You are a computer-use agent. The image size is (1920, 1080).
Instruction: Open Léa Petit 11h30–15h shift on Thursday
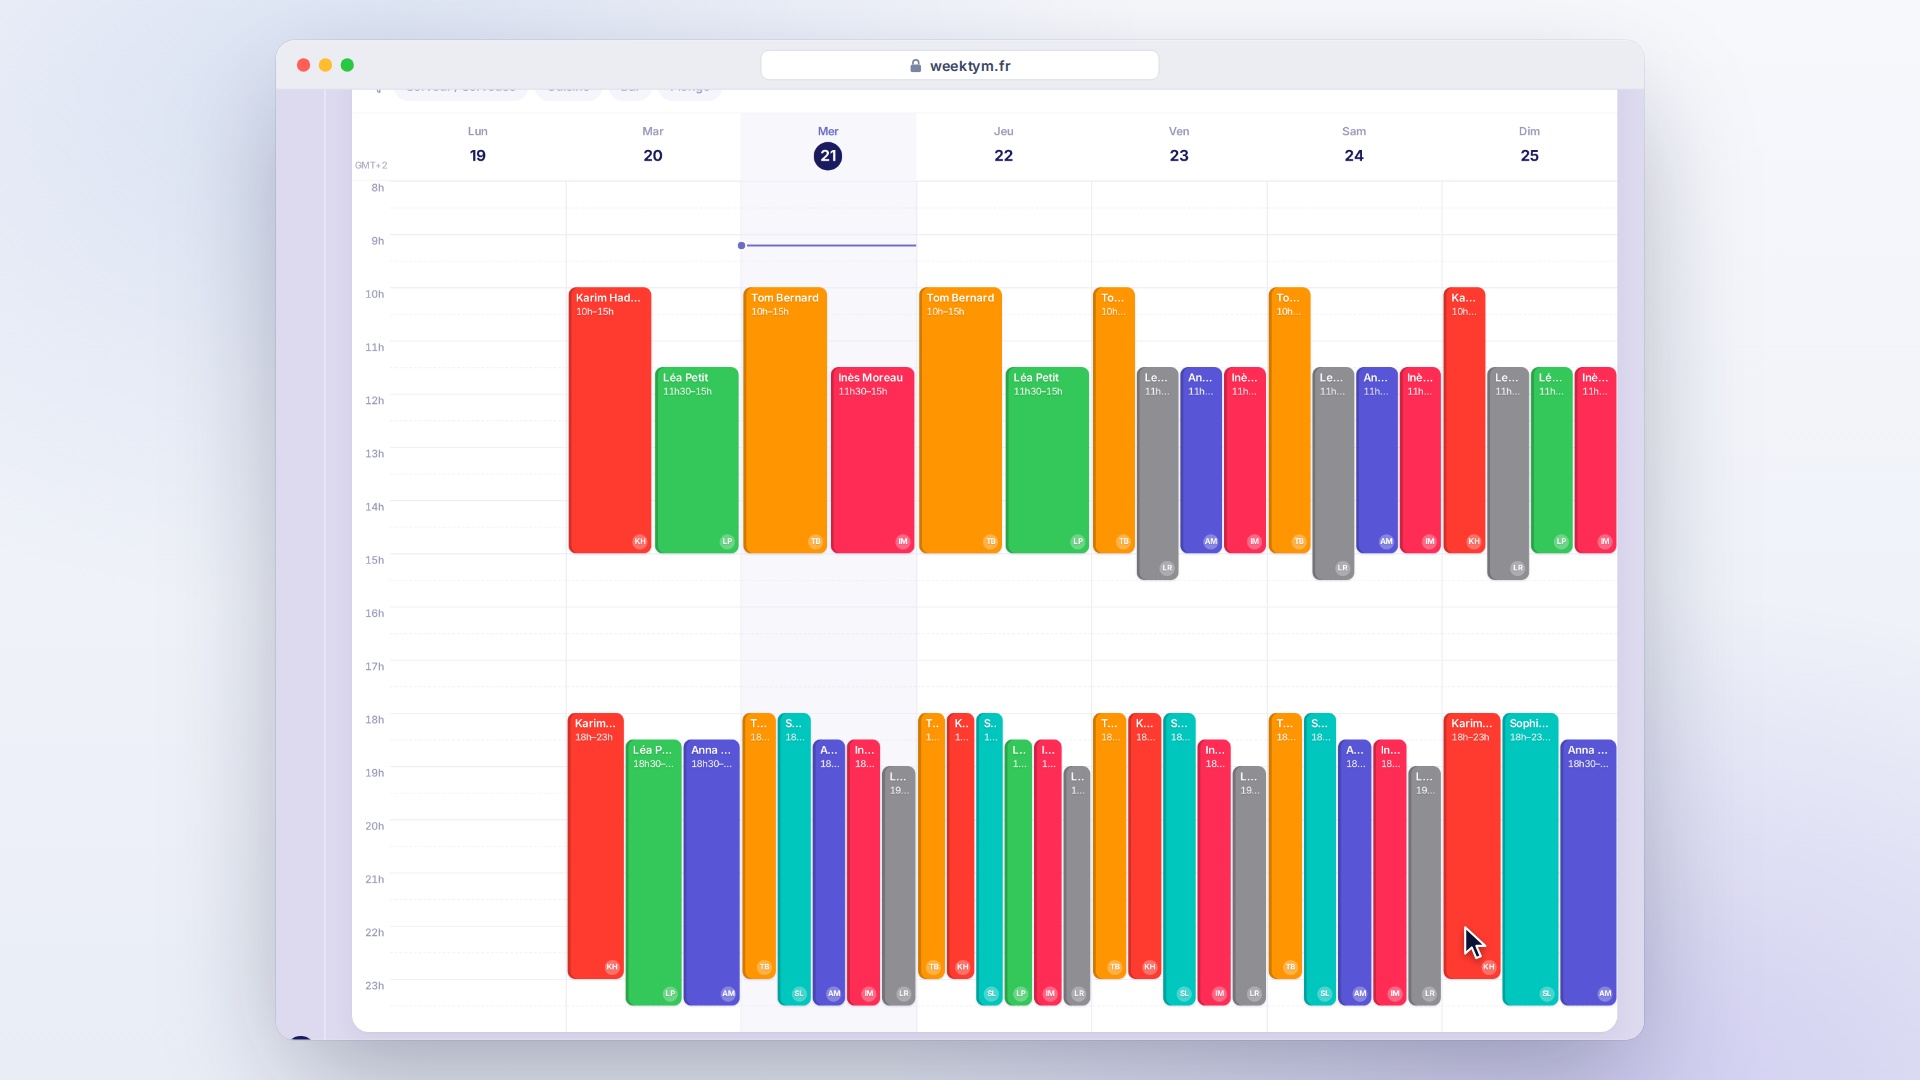[1047, 460]
